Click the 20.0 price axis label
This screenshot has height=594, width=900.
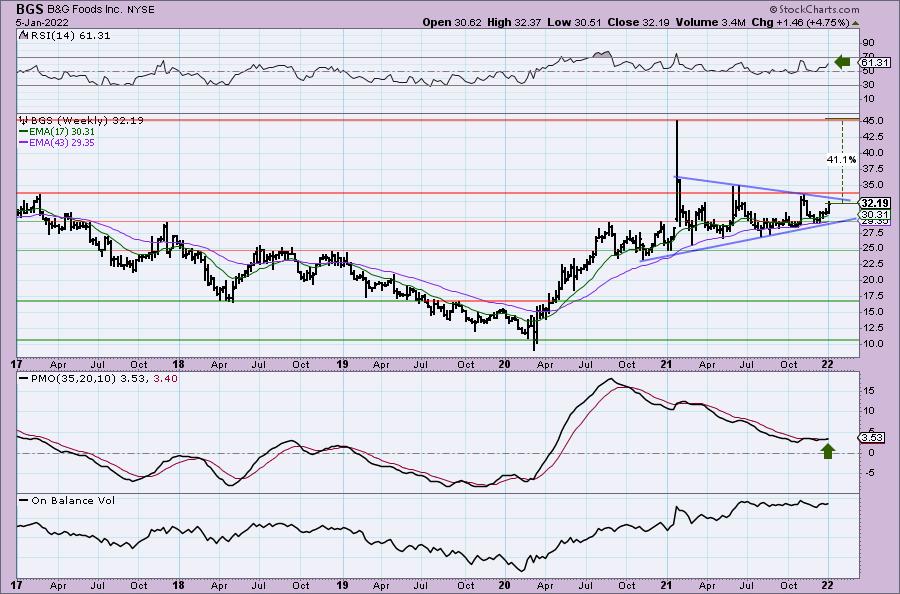click(x=872, y=279)
